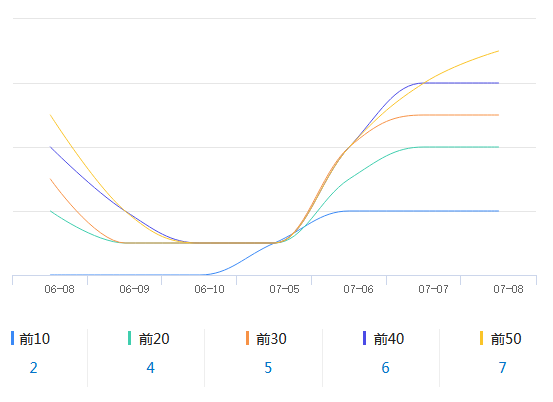Open the count 6 link under 前40

385,368
